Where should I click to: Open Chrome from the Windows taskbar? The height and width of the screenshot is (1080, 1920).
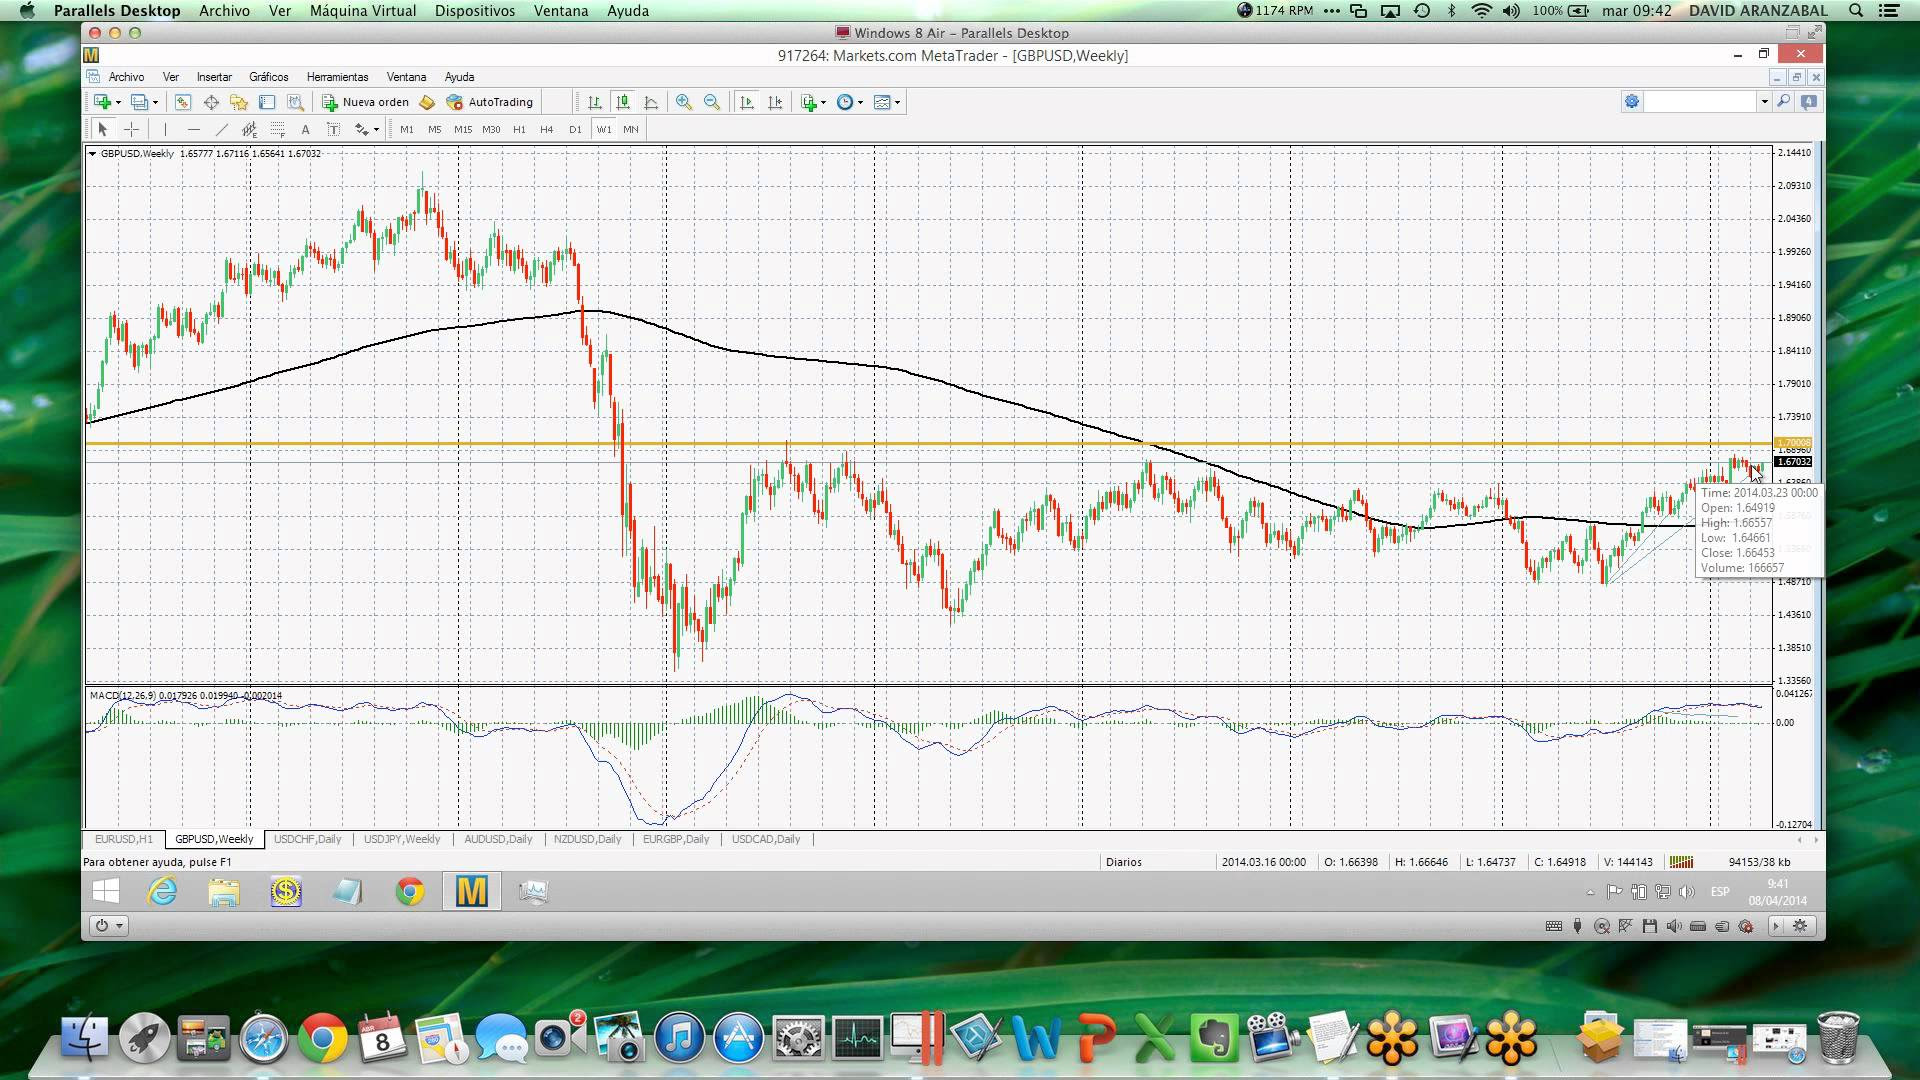pyautogui.click(x=410, y=891)
